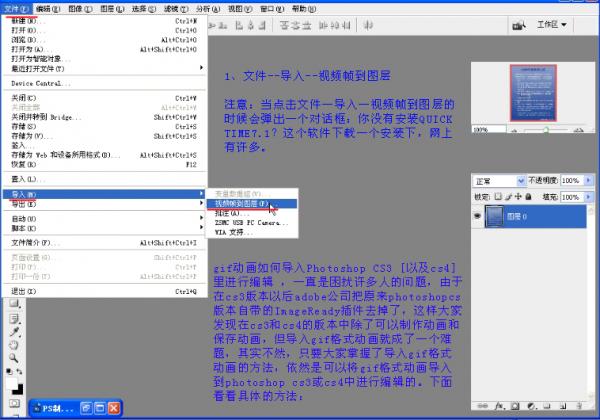Screen dimensions: 600x420
Task: Open the 视图 menu
Action: pos(240,8)
